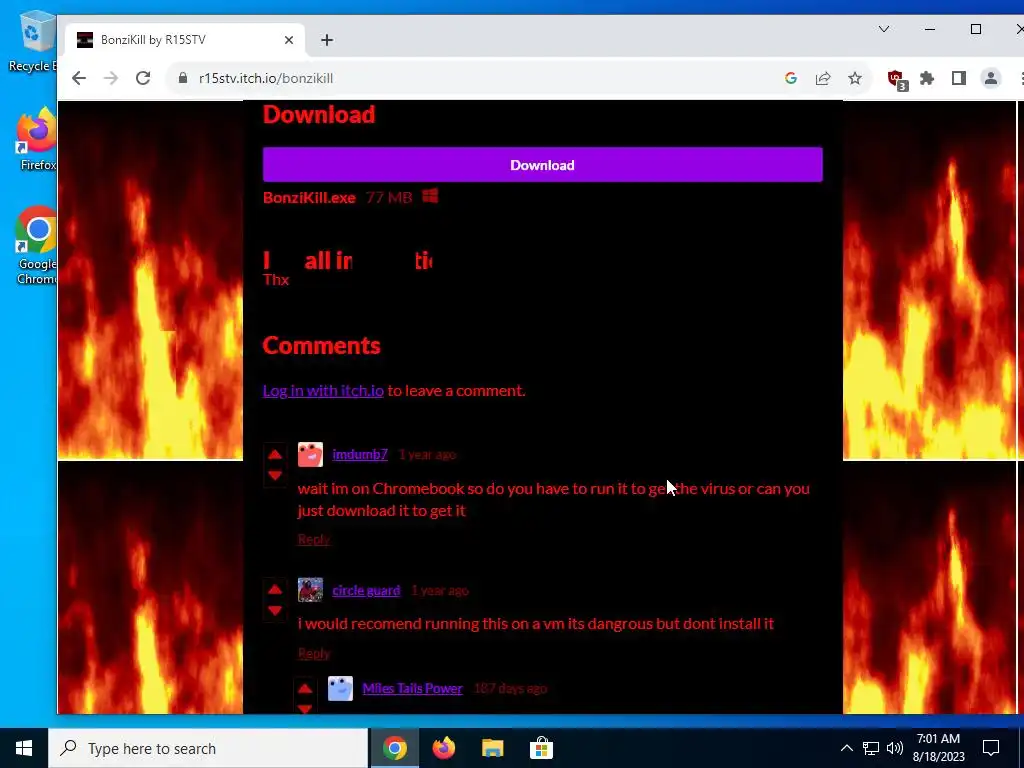
Task: Toggle the browser side panel icon
Action: 959,78
